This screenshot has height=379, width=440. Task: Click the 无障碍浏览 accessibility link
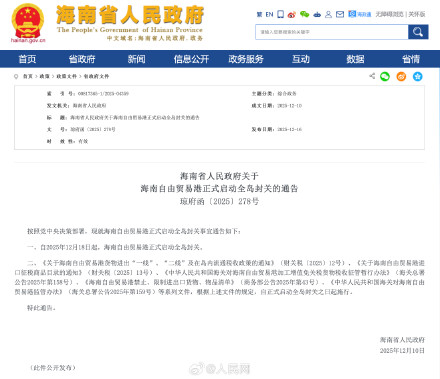tap(389, 14)
